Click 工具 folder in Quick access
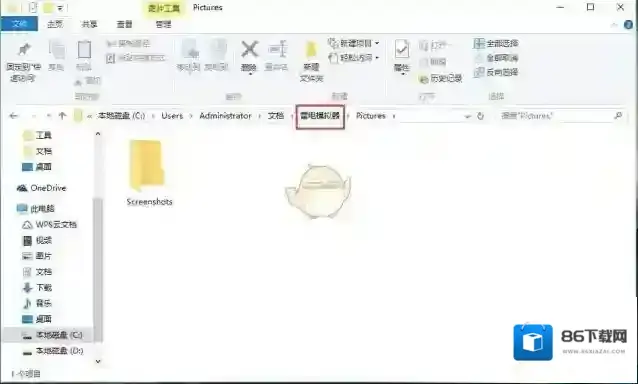Image resolution: width=638 pixels, height=384 pixels. coord(37,135)
